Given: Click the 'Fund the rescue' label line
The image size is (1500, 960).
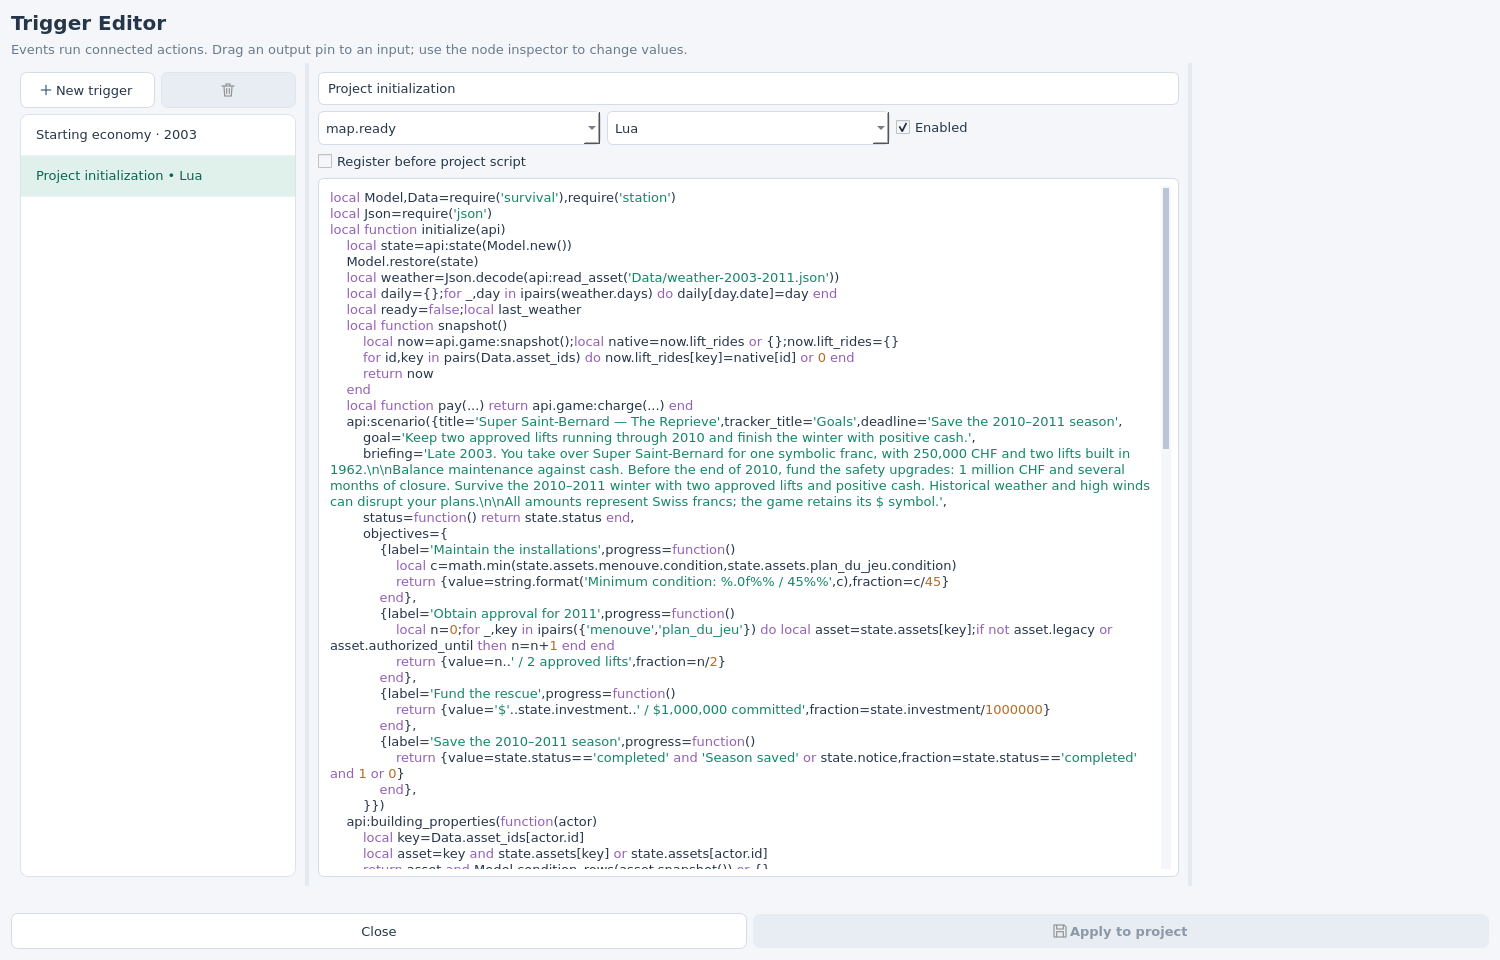Looking at the screenshot, I should (x=527, y=694).
